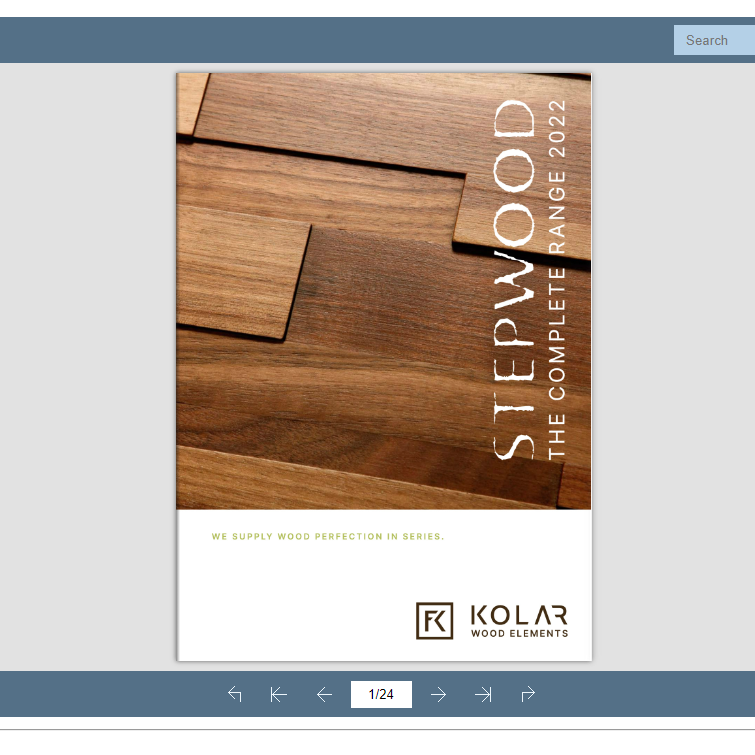
Task: Click 'THE COMPLETE RANGE 2022' vertical text
Action: point(557,279)
